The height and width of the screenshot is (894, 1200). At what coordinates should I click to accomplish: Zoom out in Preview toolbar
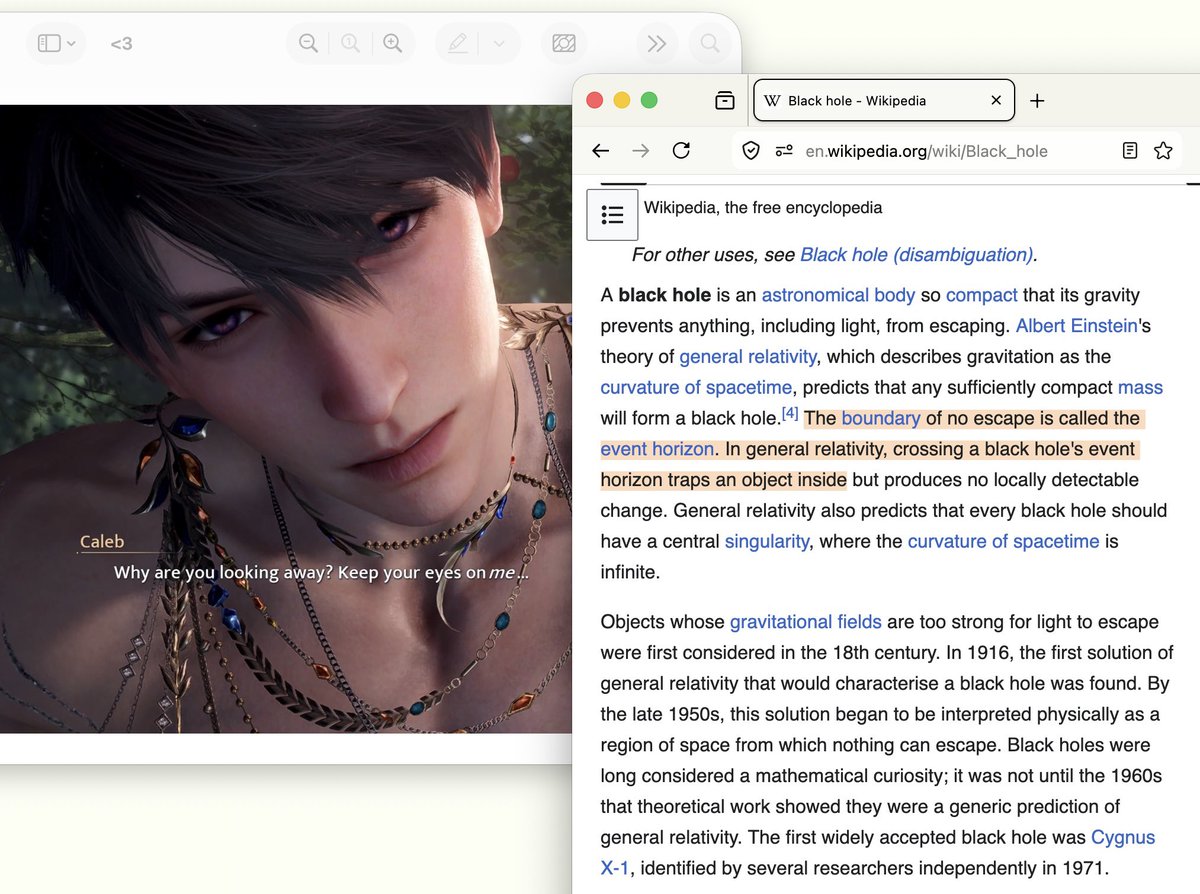tap(308, 43)
